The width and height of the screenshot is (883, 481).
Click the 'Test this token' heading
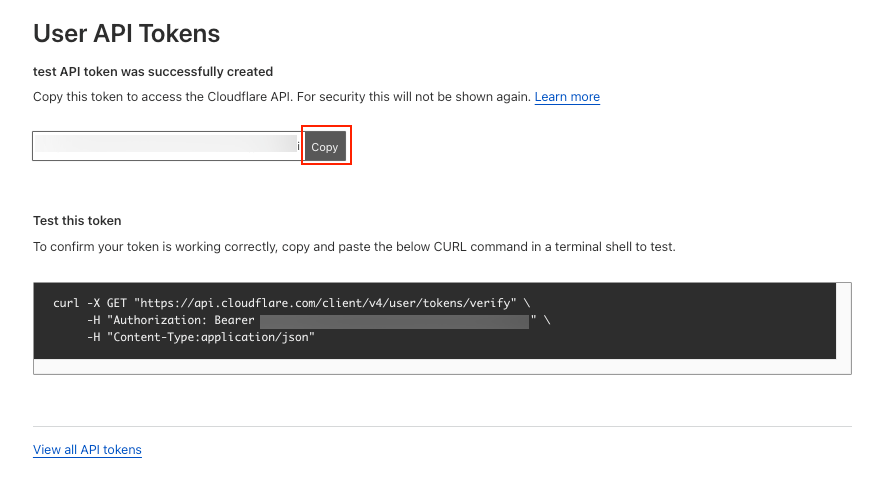tap(77, 220)
